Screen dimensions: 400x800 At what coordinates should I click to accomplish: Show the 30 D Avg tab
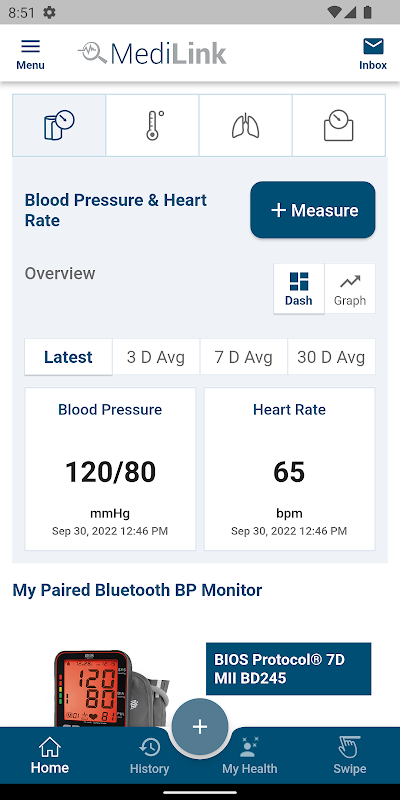331,357
